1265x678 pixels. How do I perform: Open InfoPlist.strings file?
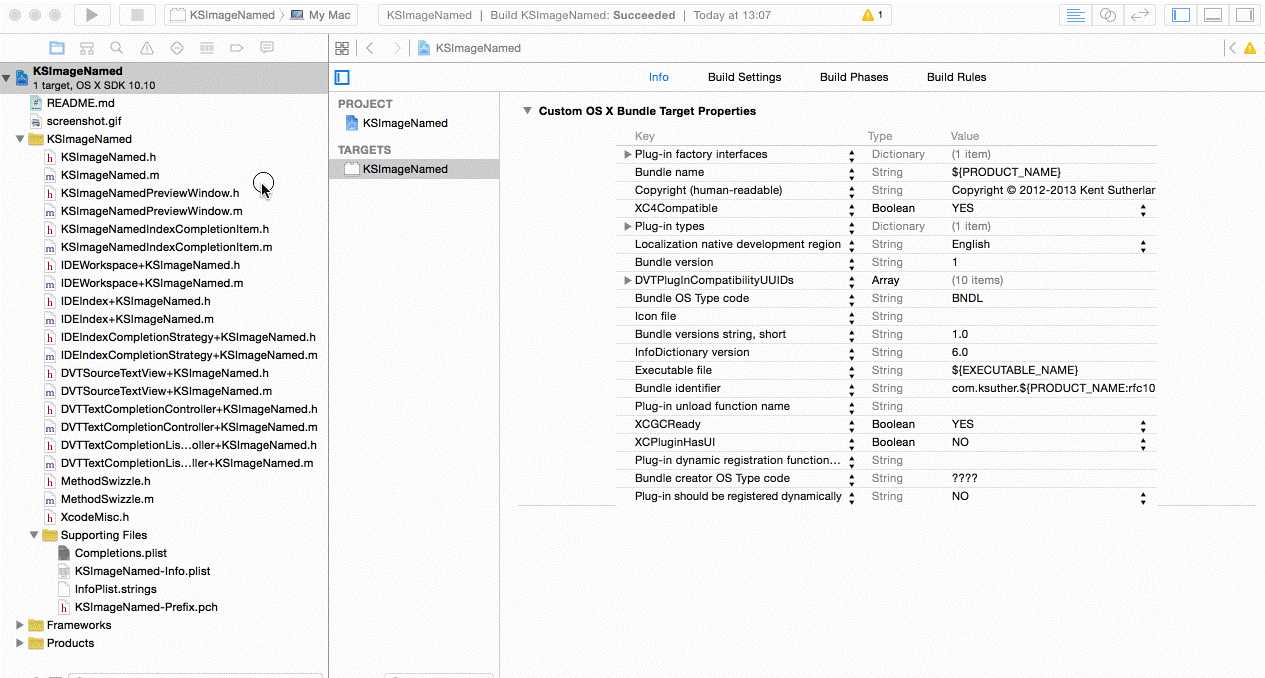pos(115,589)
